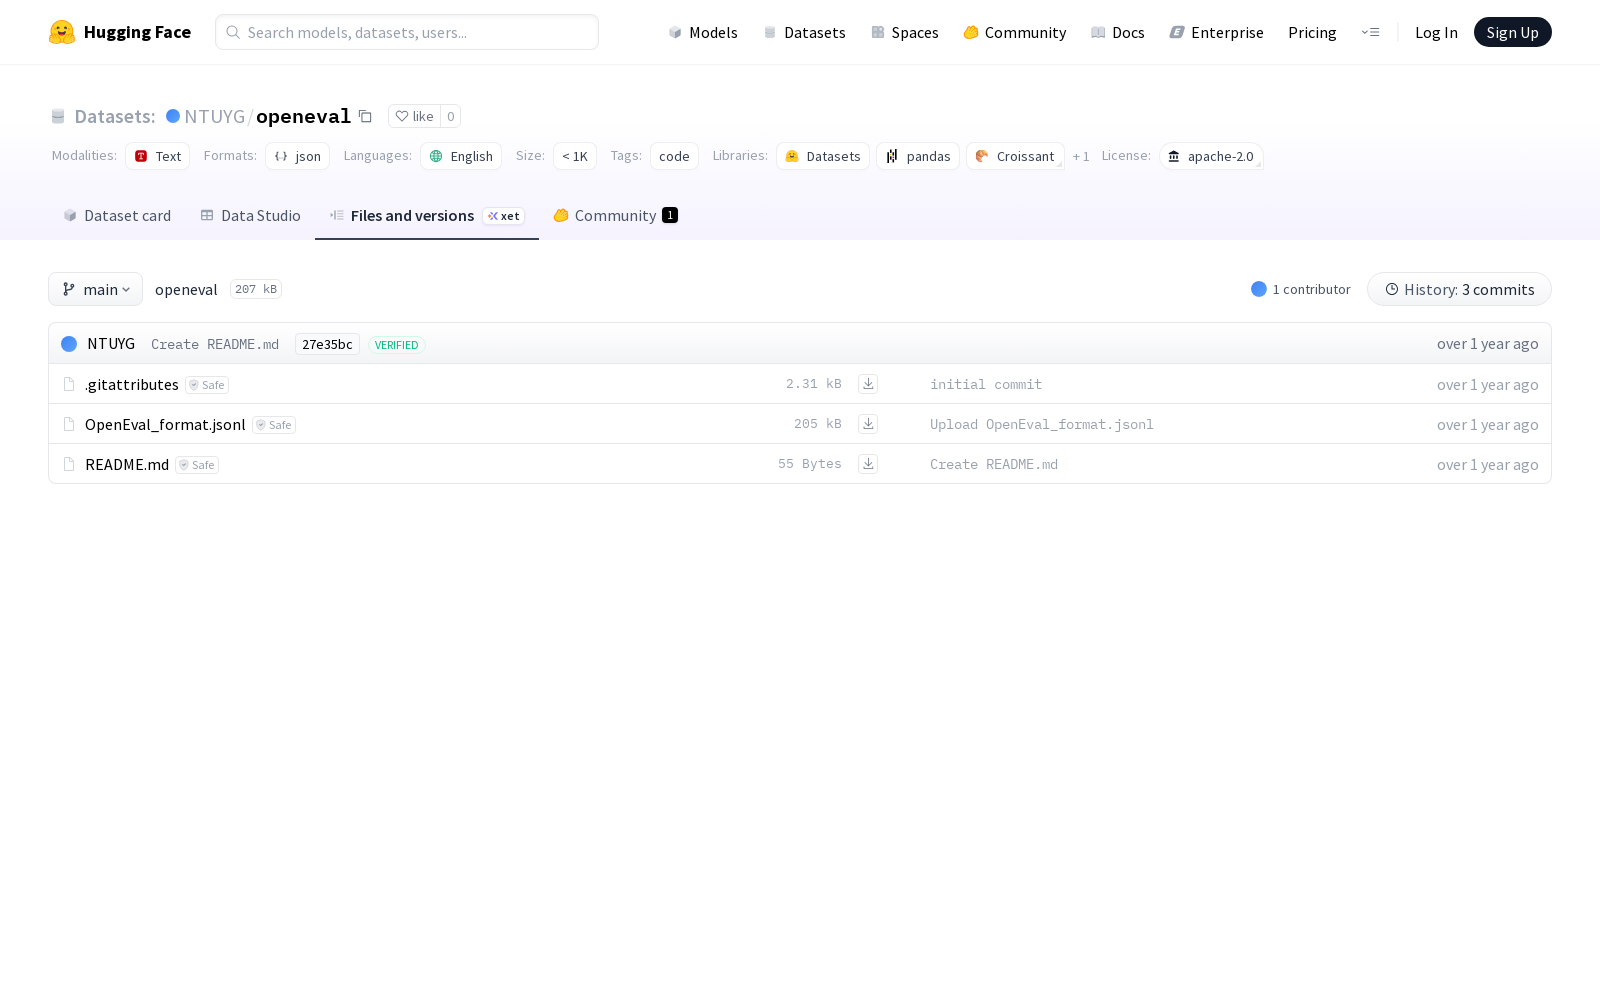Copy the dataset name to clipboard
The width and height of the screenshot is (1600, 1000).
coord(365,117)
